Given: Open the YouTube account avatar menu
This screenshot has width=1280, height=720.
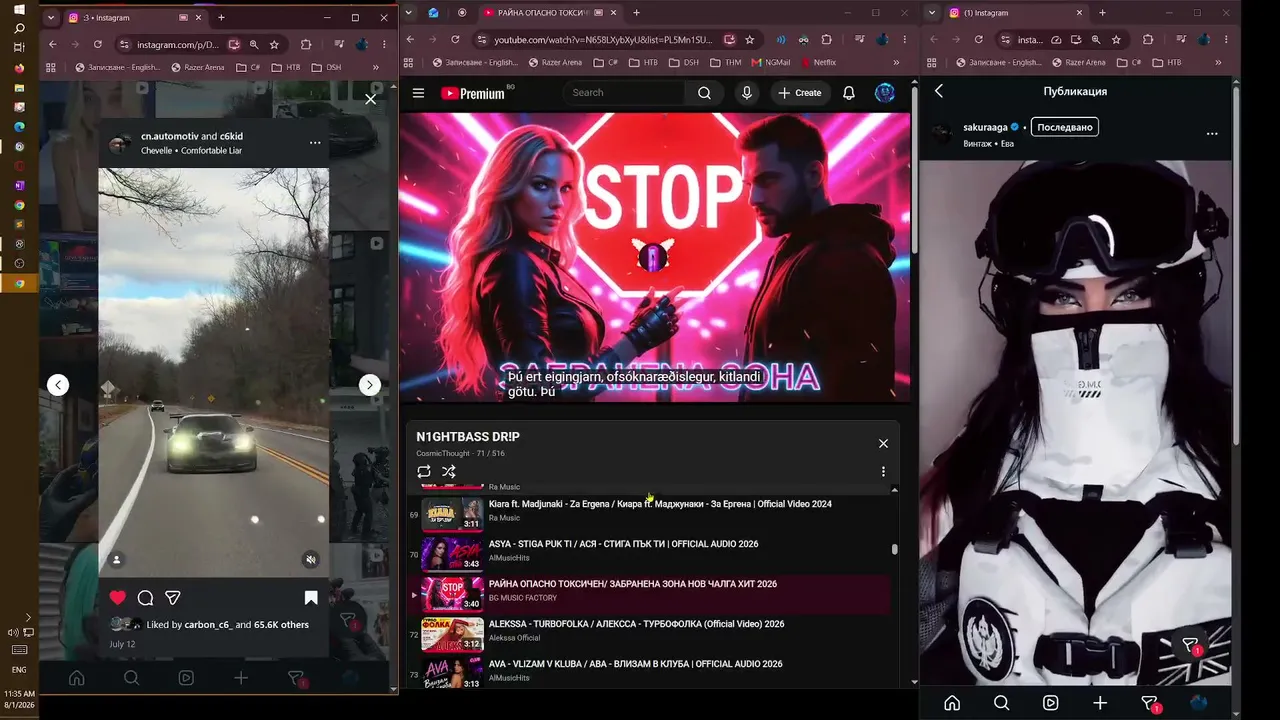Looking at the screenshot, I should point(885,93).
